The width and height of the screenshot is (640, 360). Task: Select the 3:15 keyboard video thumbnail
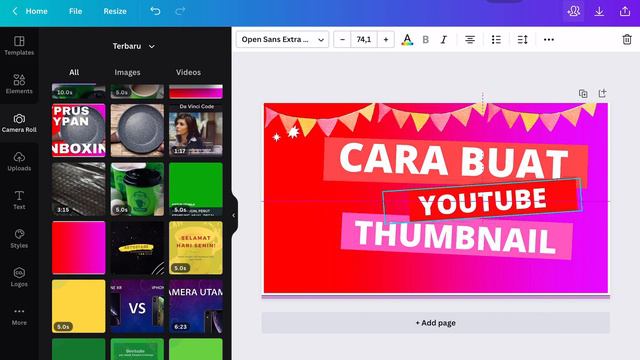pos(79,189)
